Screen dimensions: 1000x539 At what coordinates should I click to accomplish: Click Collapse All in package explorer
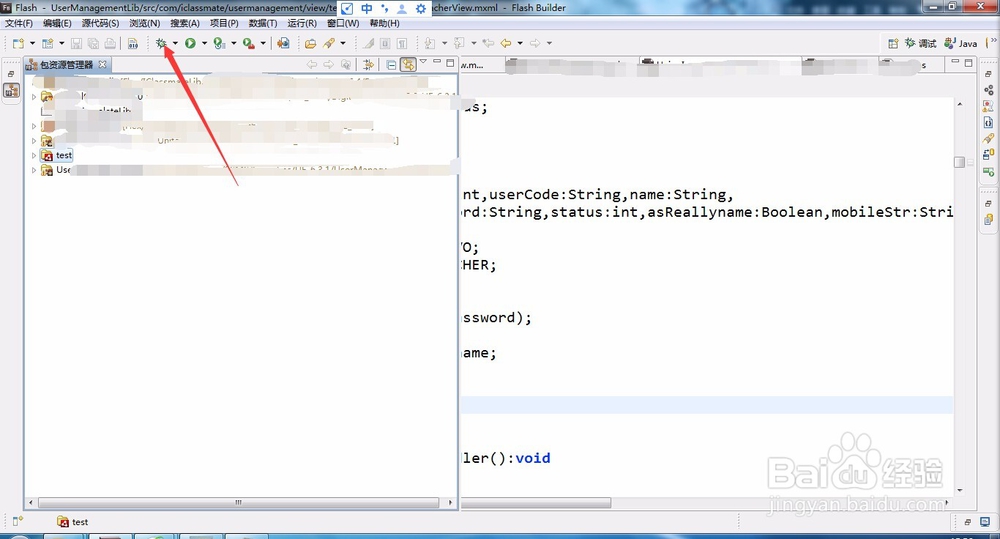391,64
